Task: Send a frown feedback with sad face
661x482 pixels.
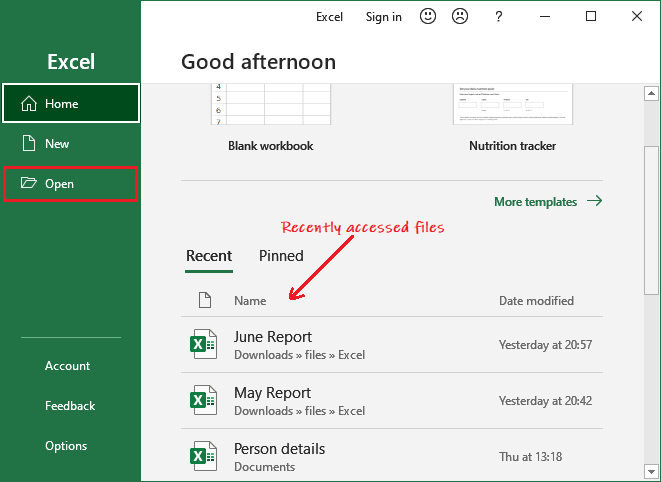Action: point(459,16)
